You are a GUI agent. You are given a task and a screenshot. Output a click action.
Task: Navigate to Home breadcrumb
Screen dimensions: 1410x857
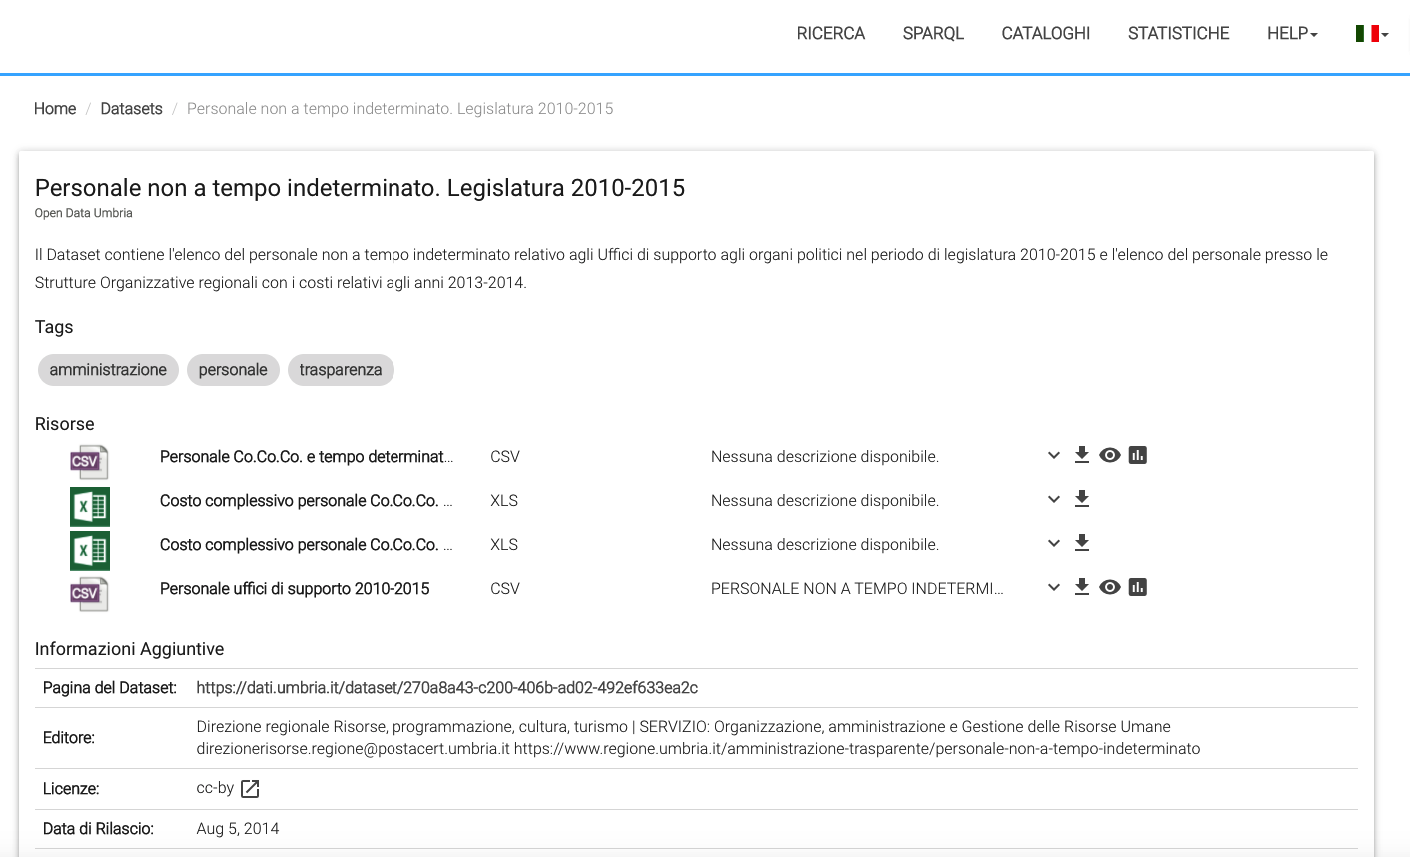click(55, 109)
